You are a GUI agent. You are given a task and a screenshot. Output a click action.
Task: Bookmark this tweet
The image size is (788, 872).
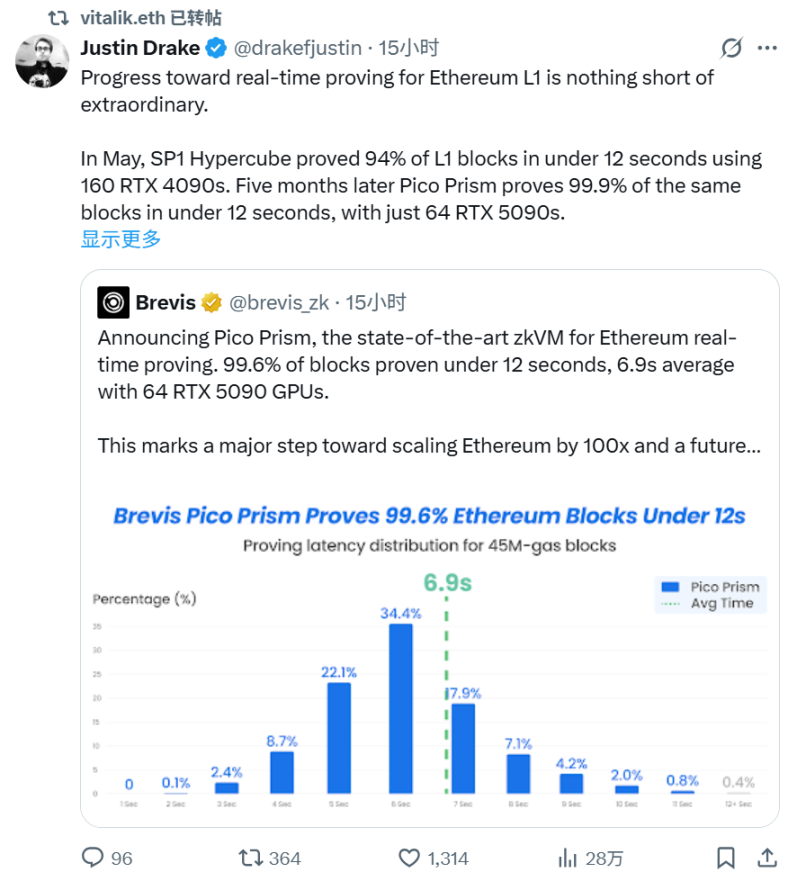727,857
